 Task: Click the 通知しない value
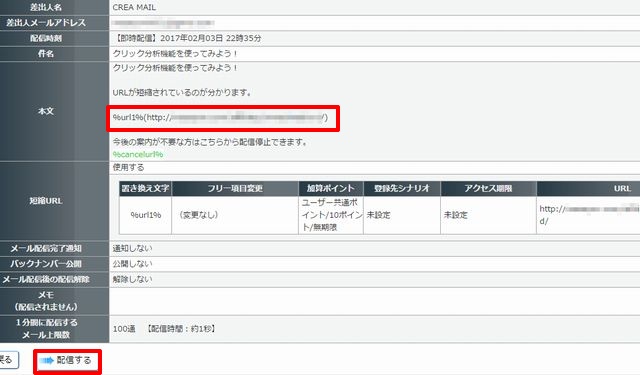click(132, 249)
